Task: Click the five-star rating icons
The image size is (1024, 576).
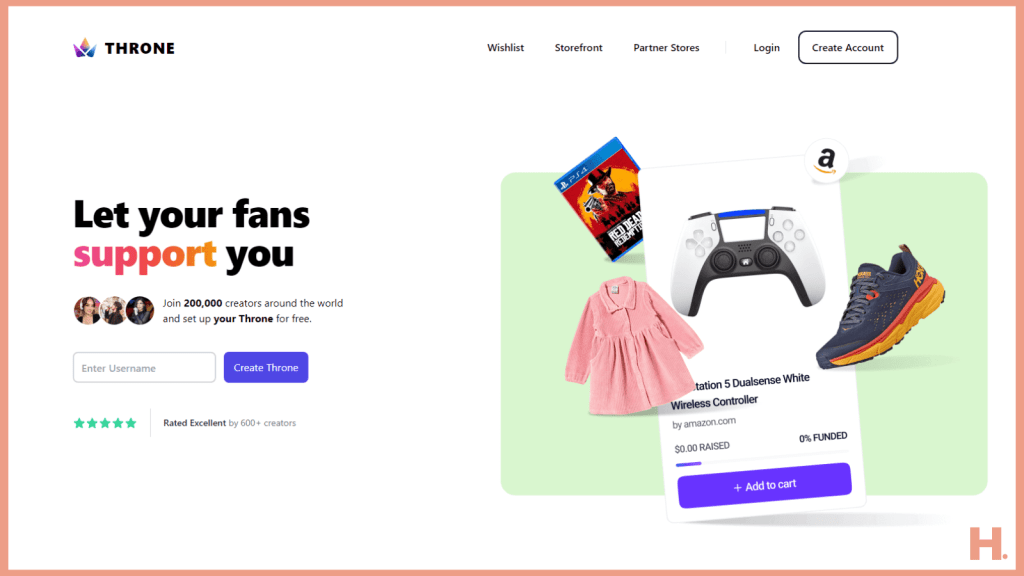Action: click(105, 423)
